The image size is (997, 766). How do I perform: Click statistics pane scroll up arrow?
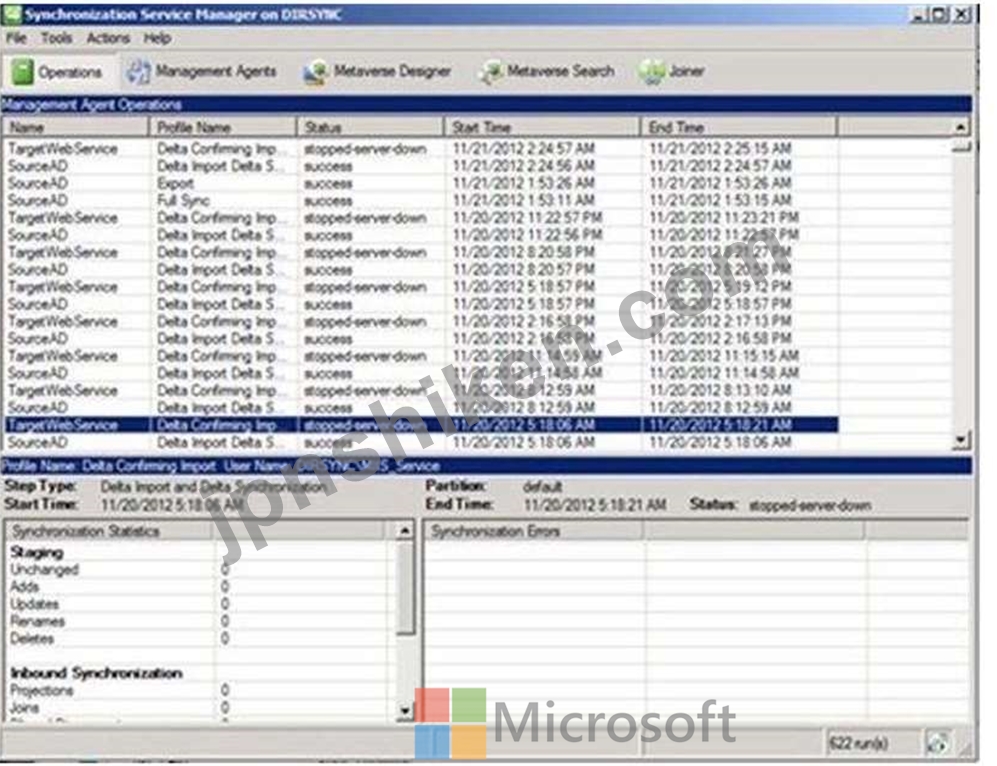404,531
